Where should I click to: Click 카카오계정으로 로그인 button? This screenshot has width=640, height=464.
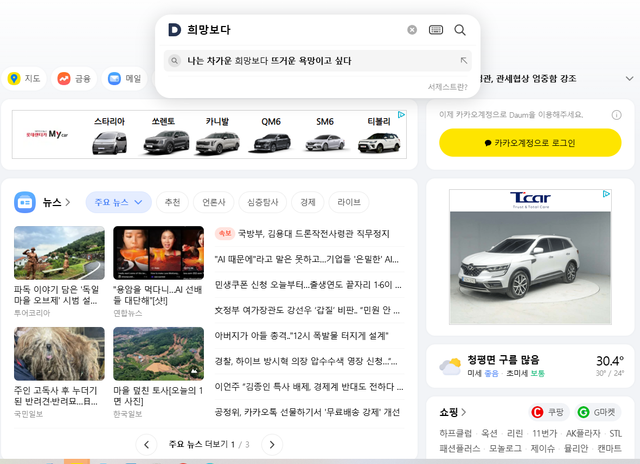click(x=530, y=143)
